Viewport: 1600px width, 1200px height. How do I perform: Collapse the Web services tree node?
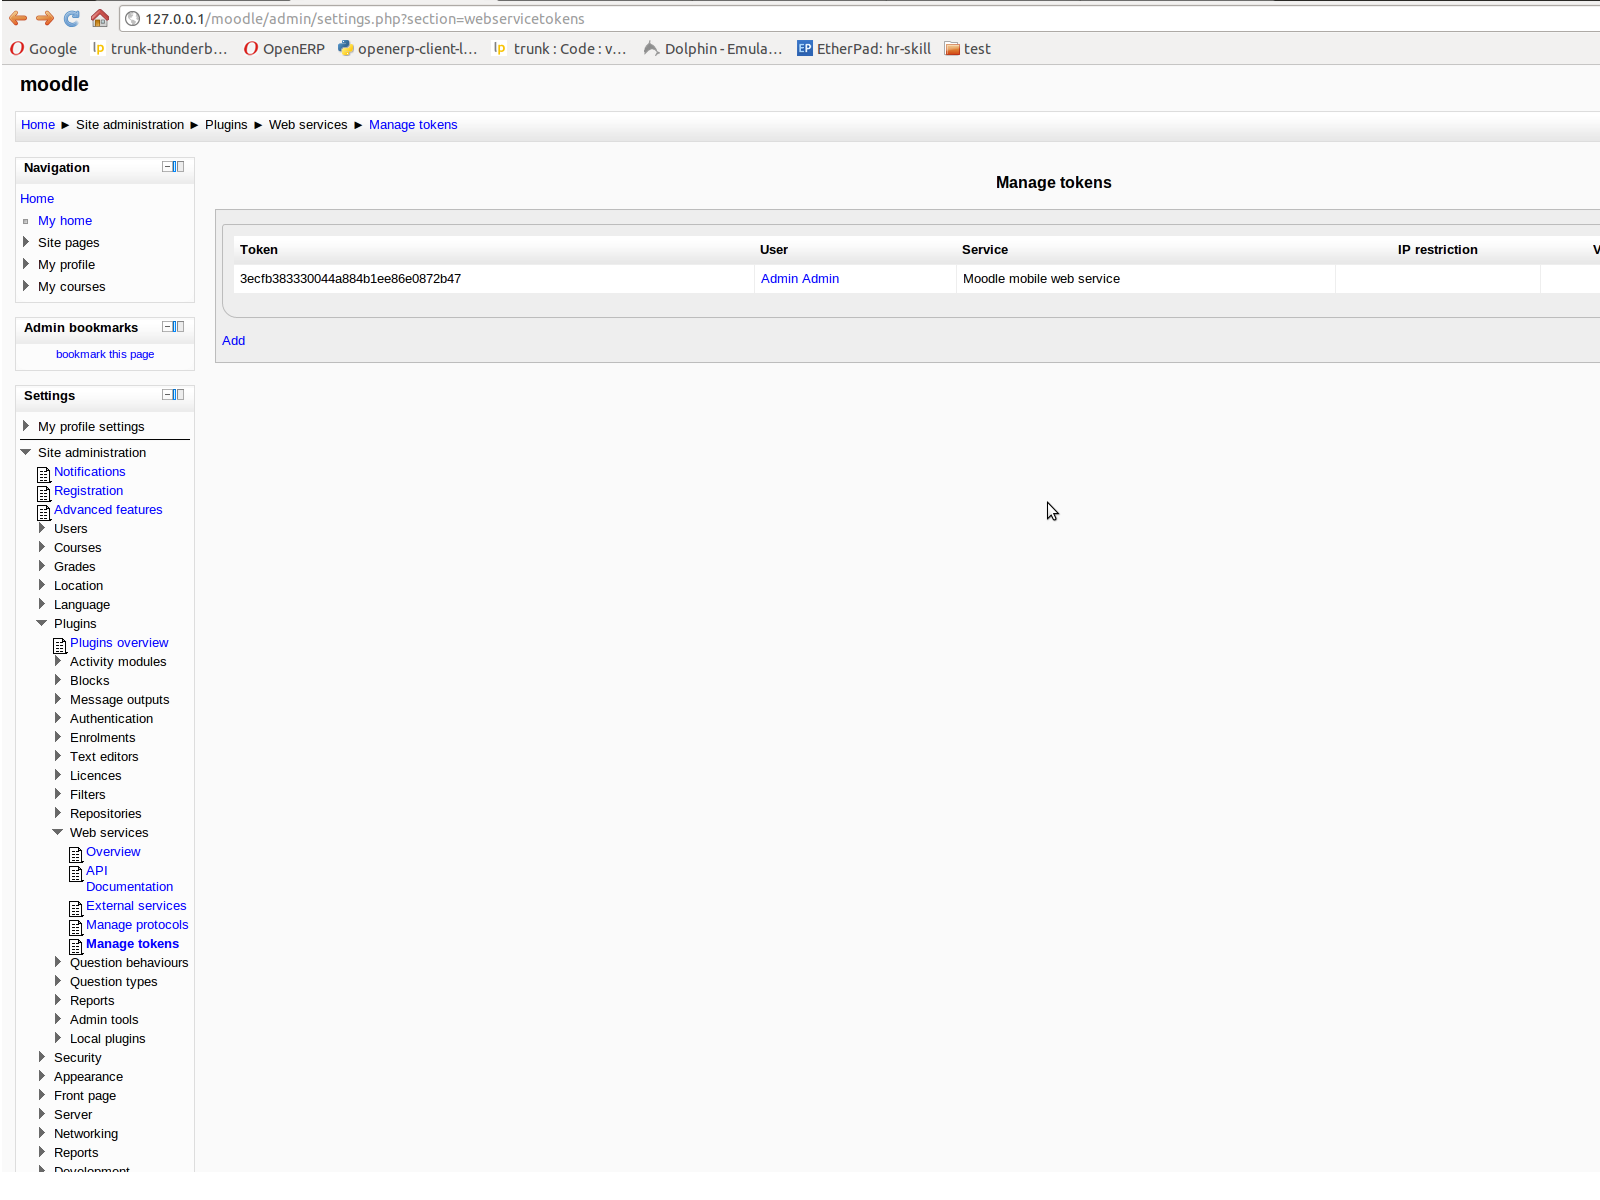click(x=58, y=832)
